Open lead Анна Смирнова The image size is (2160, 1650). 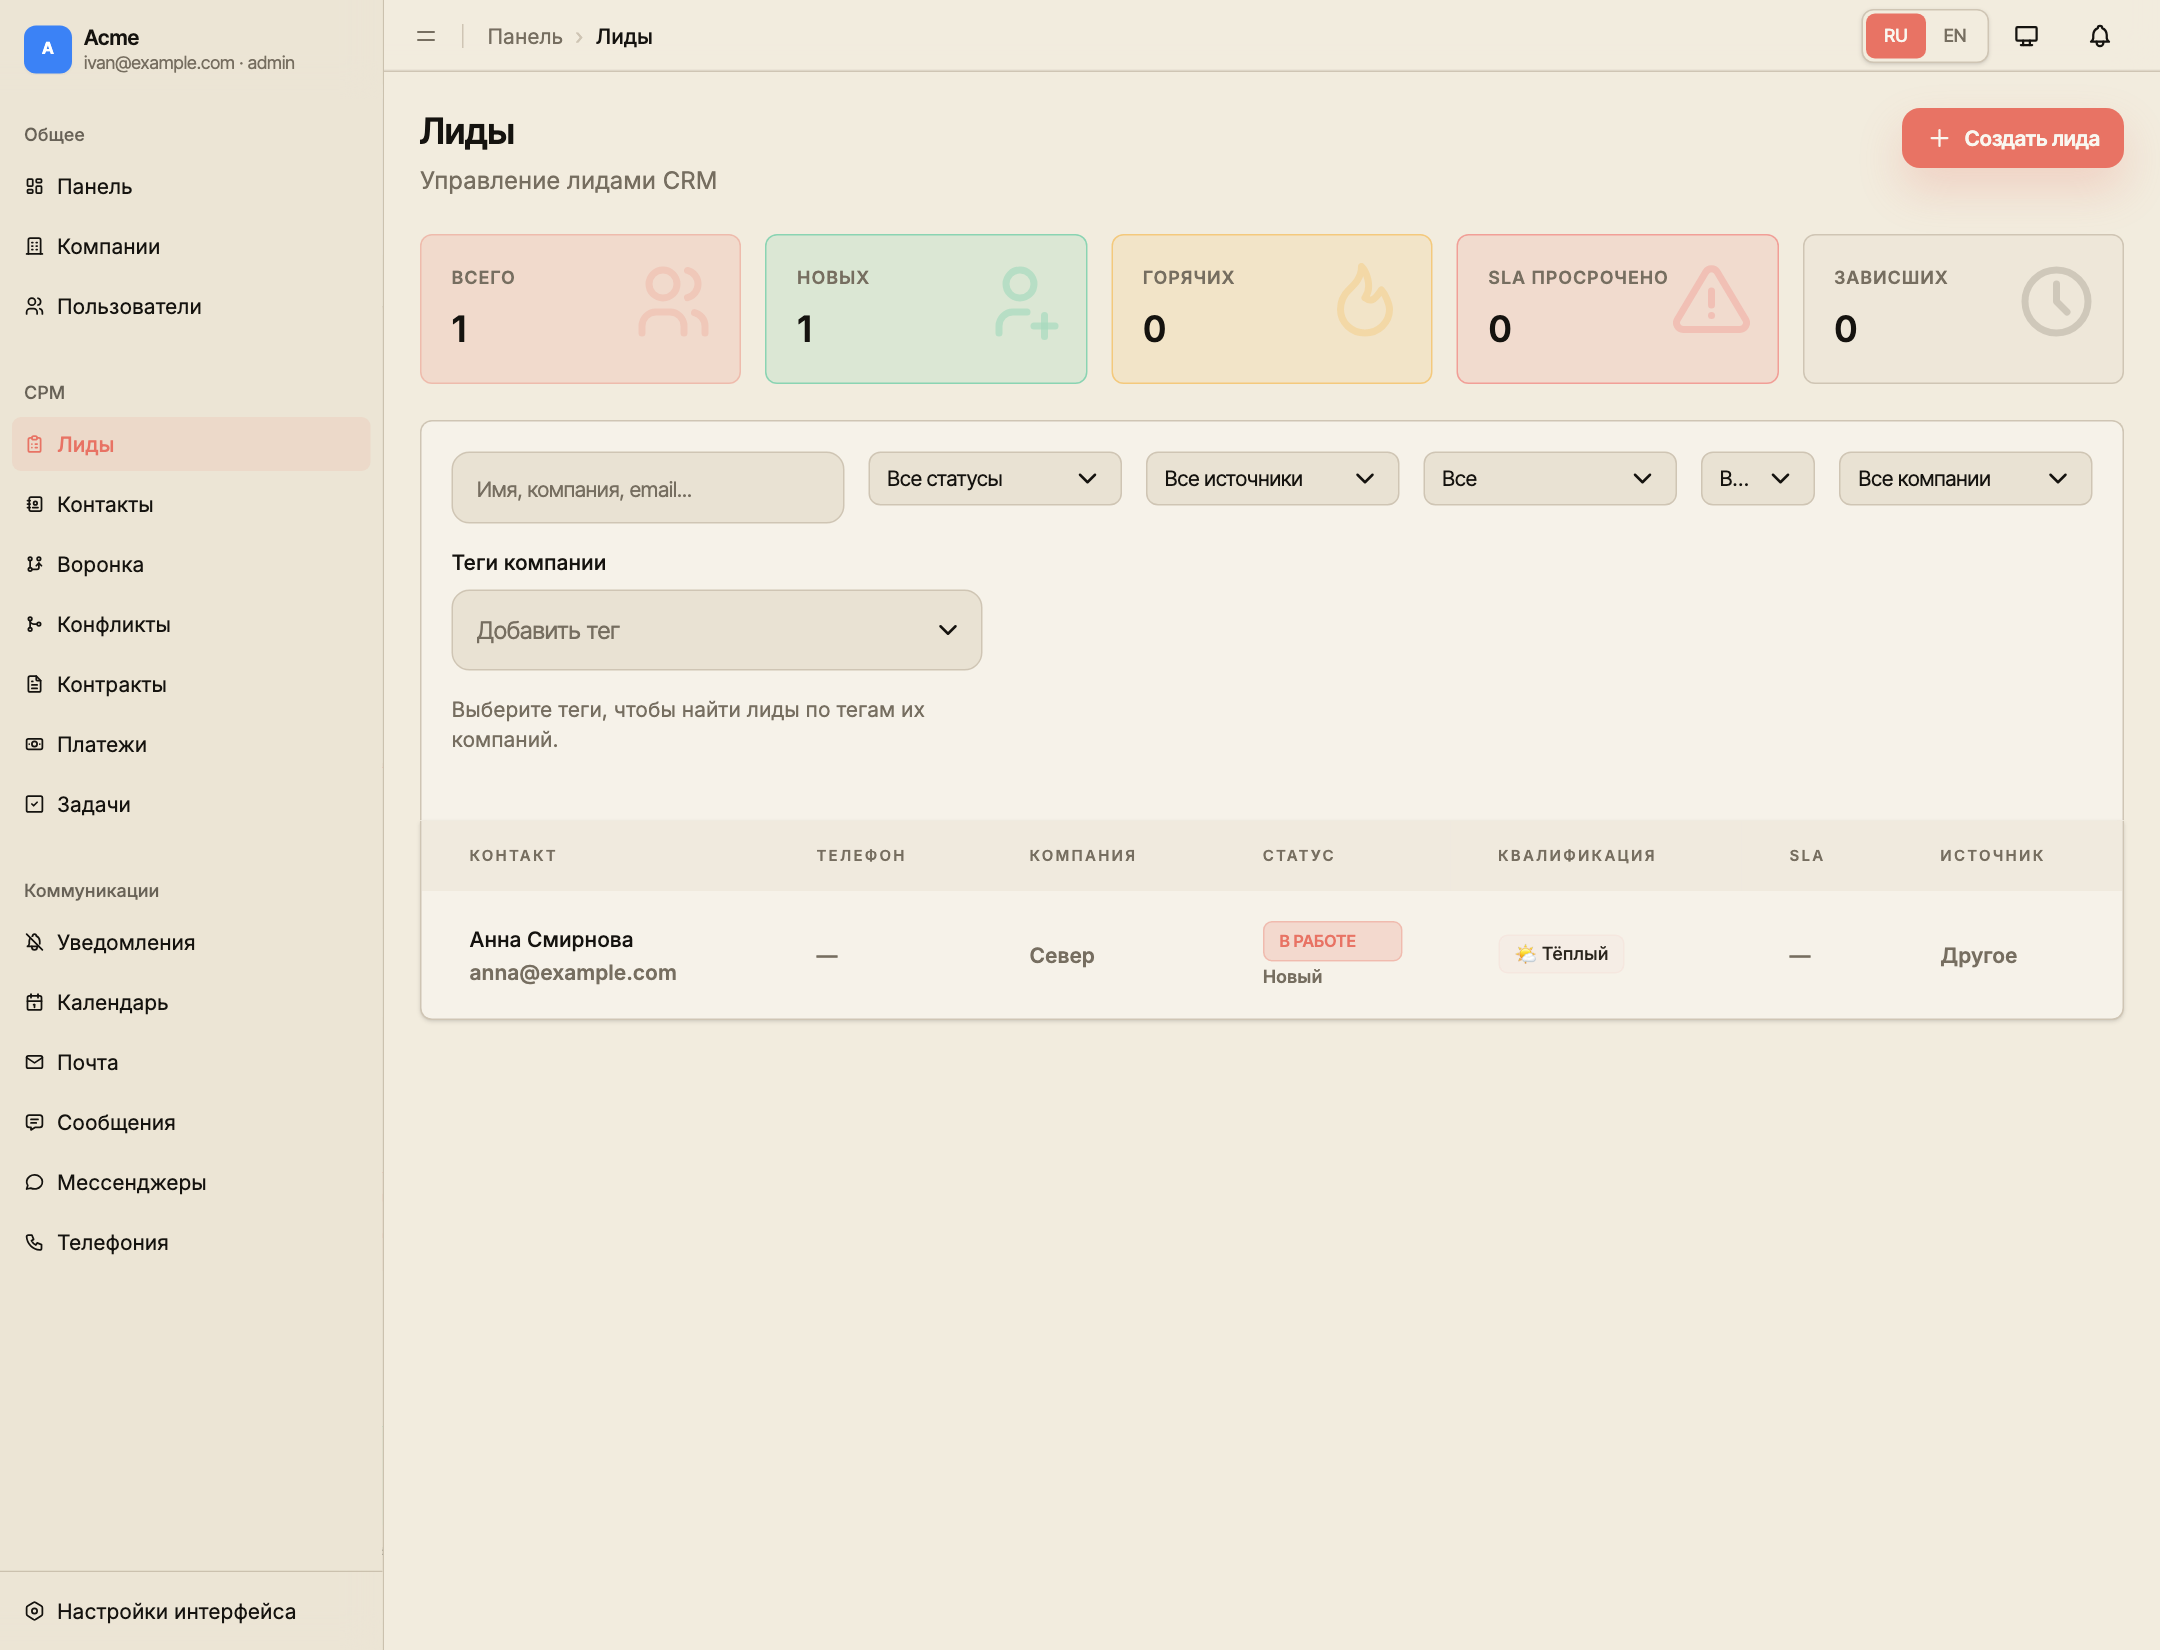pos(551,939)
